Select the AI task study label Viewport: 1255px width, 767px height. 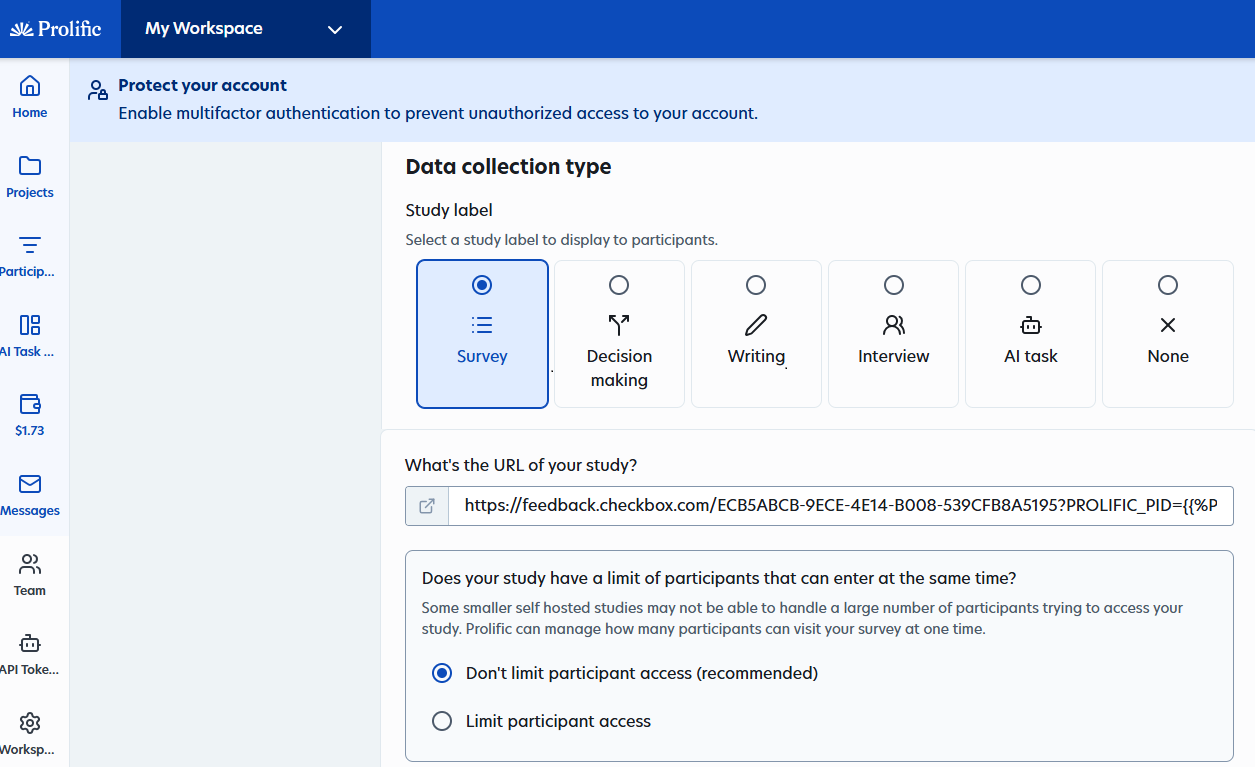pos(1030,334)
